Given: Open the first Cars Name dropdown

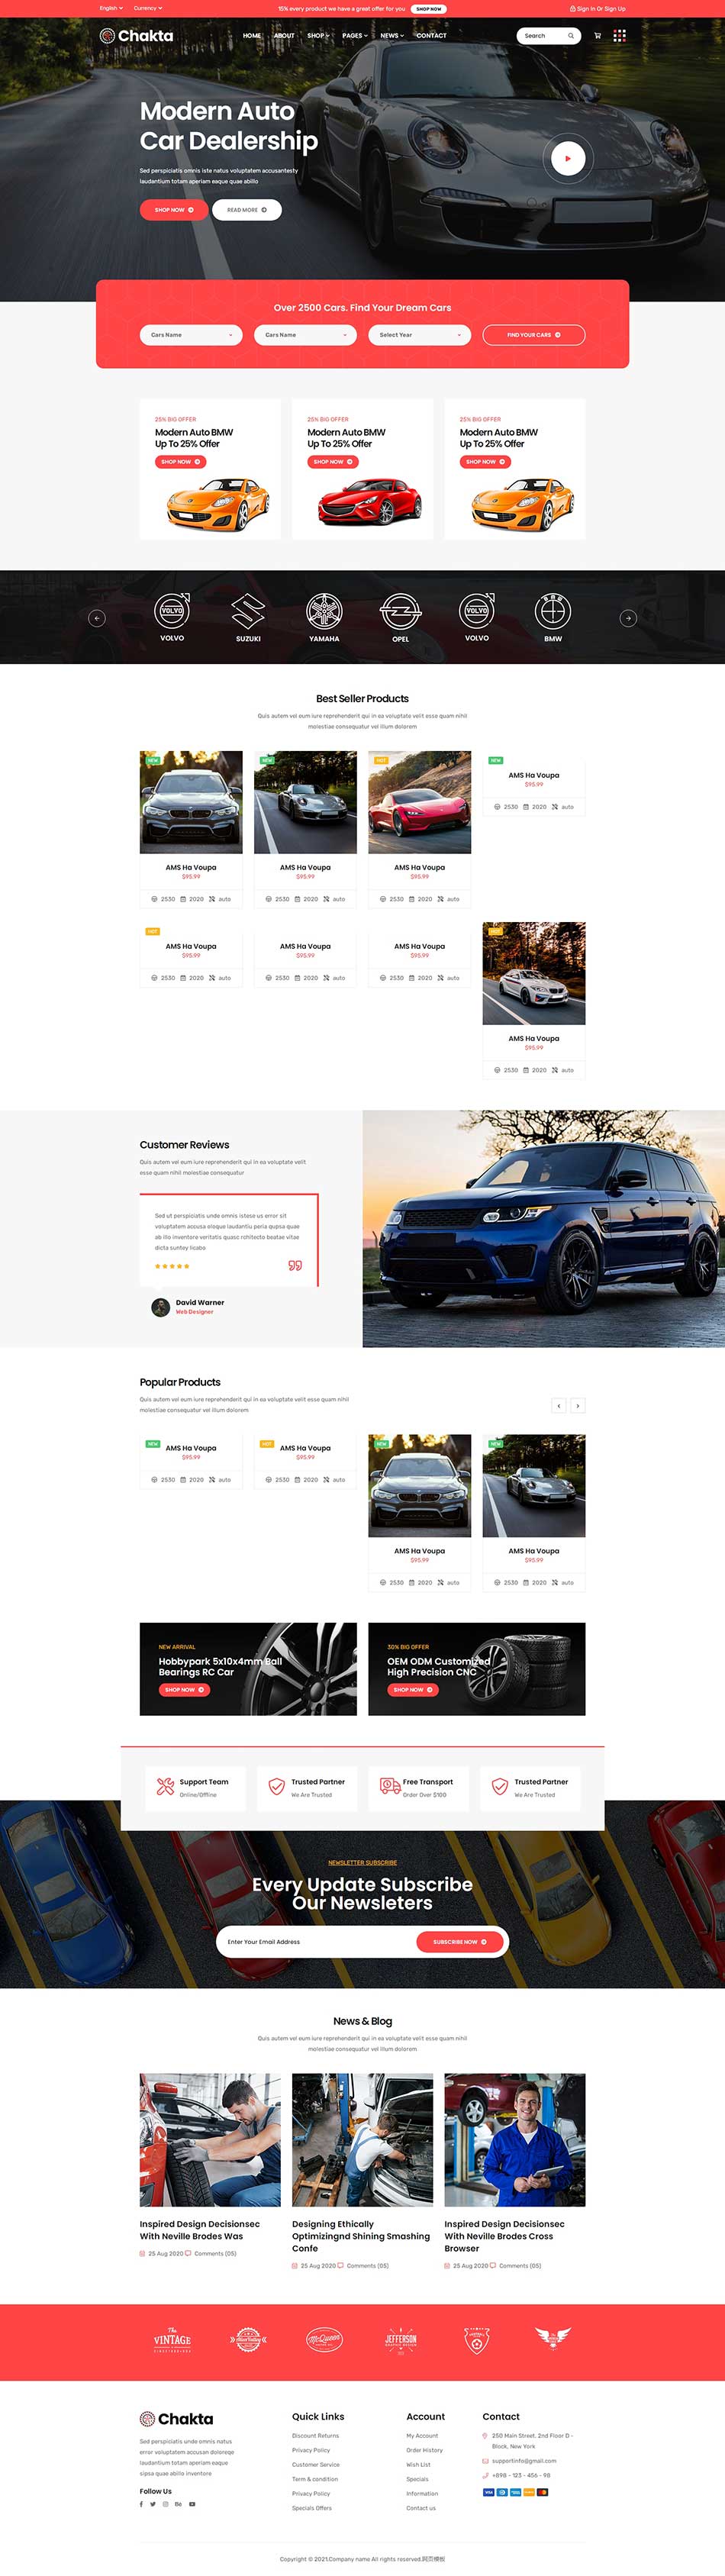Looking at the screenshot, I should pyautogui.click(x=191, y=335).
